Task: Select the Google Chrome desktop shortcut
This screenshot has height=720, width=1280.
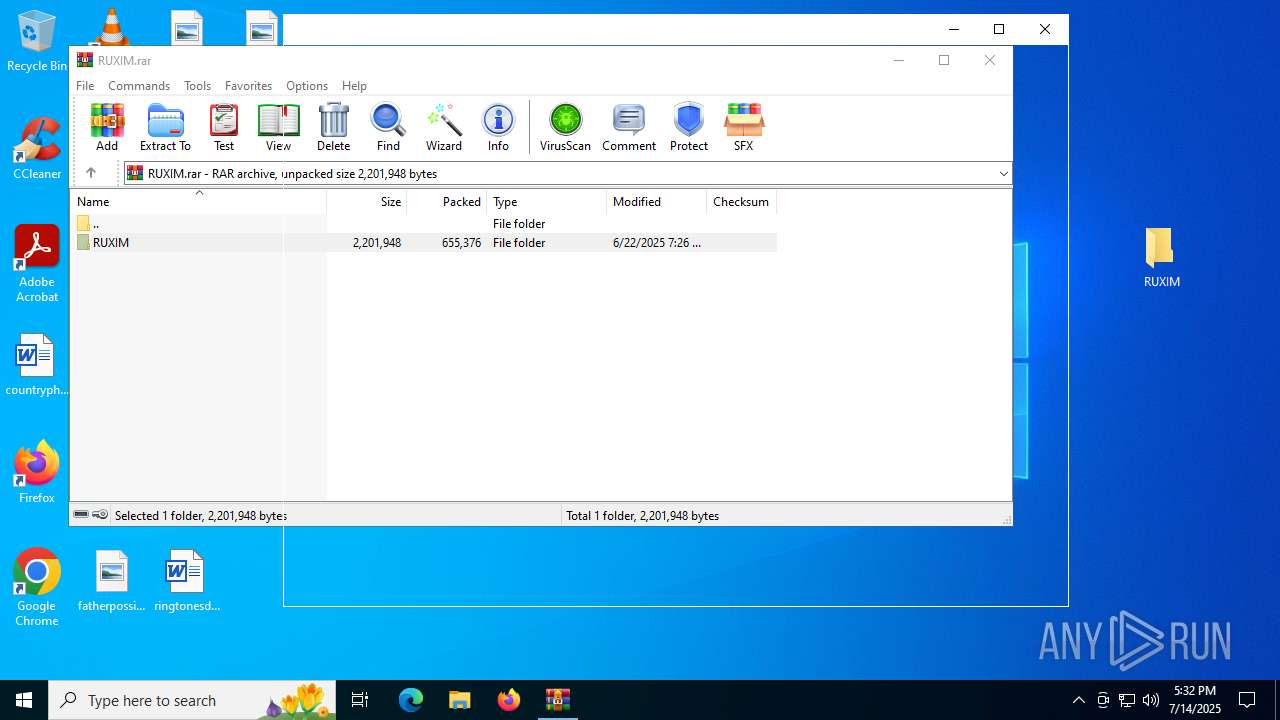Action: click(x=37, y=588)
